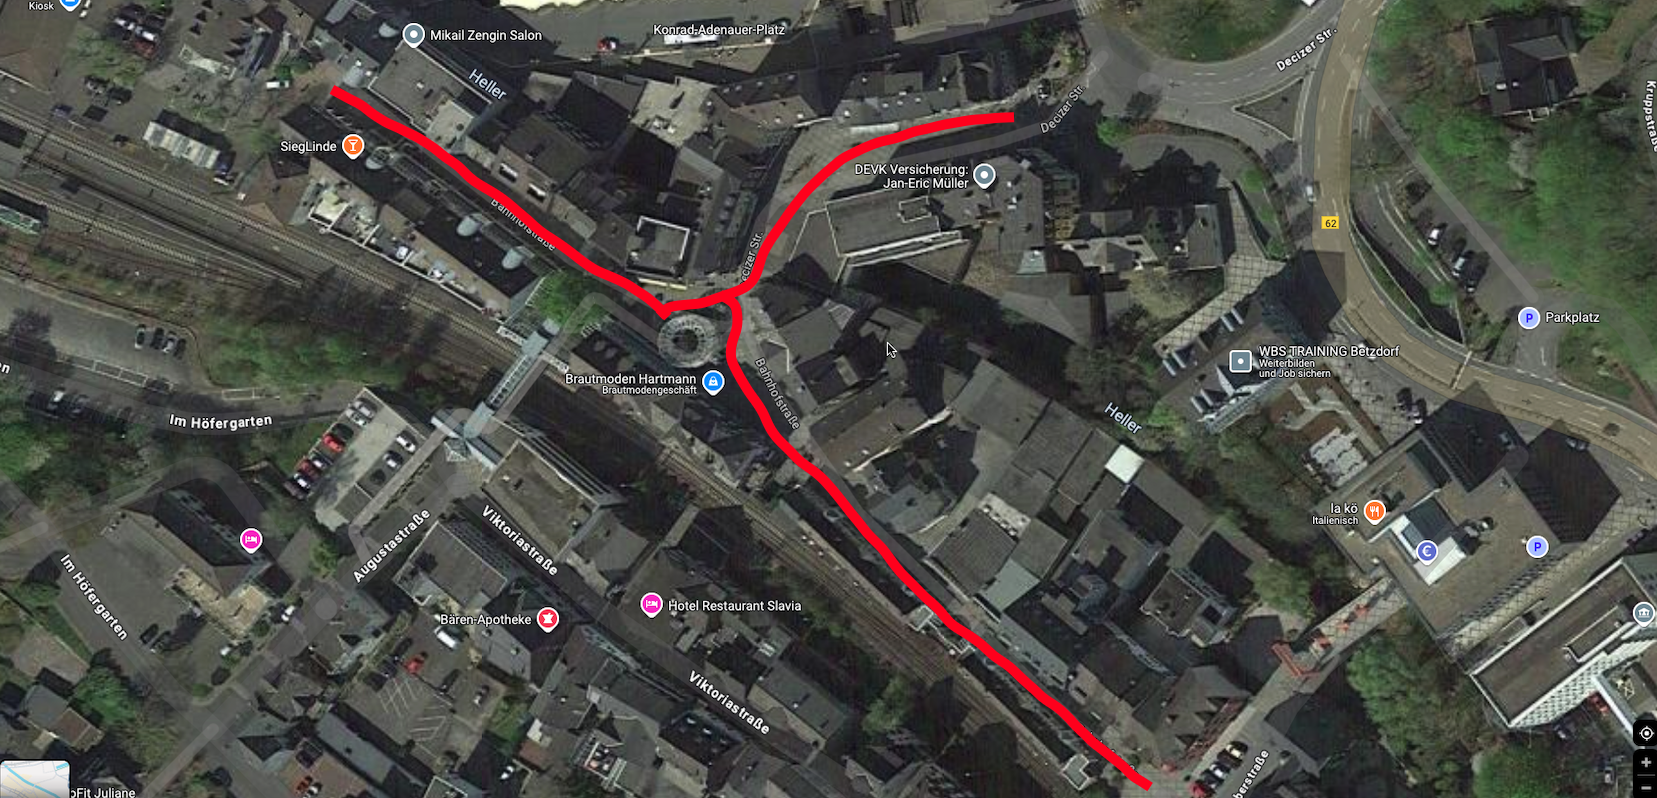Click the Bären-Apotheke pharmacy marker

coord(547,619)
